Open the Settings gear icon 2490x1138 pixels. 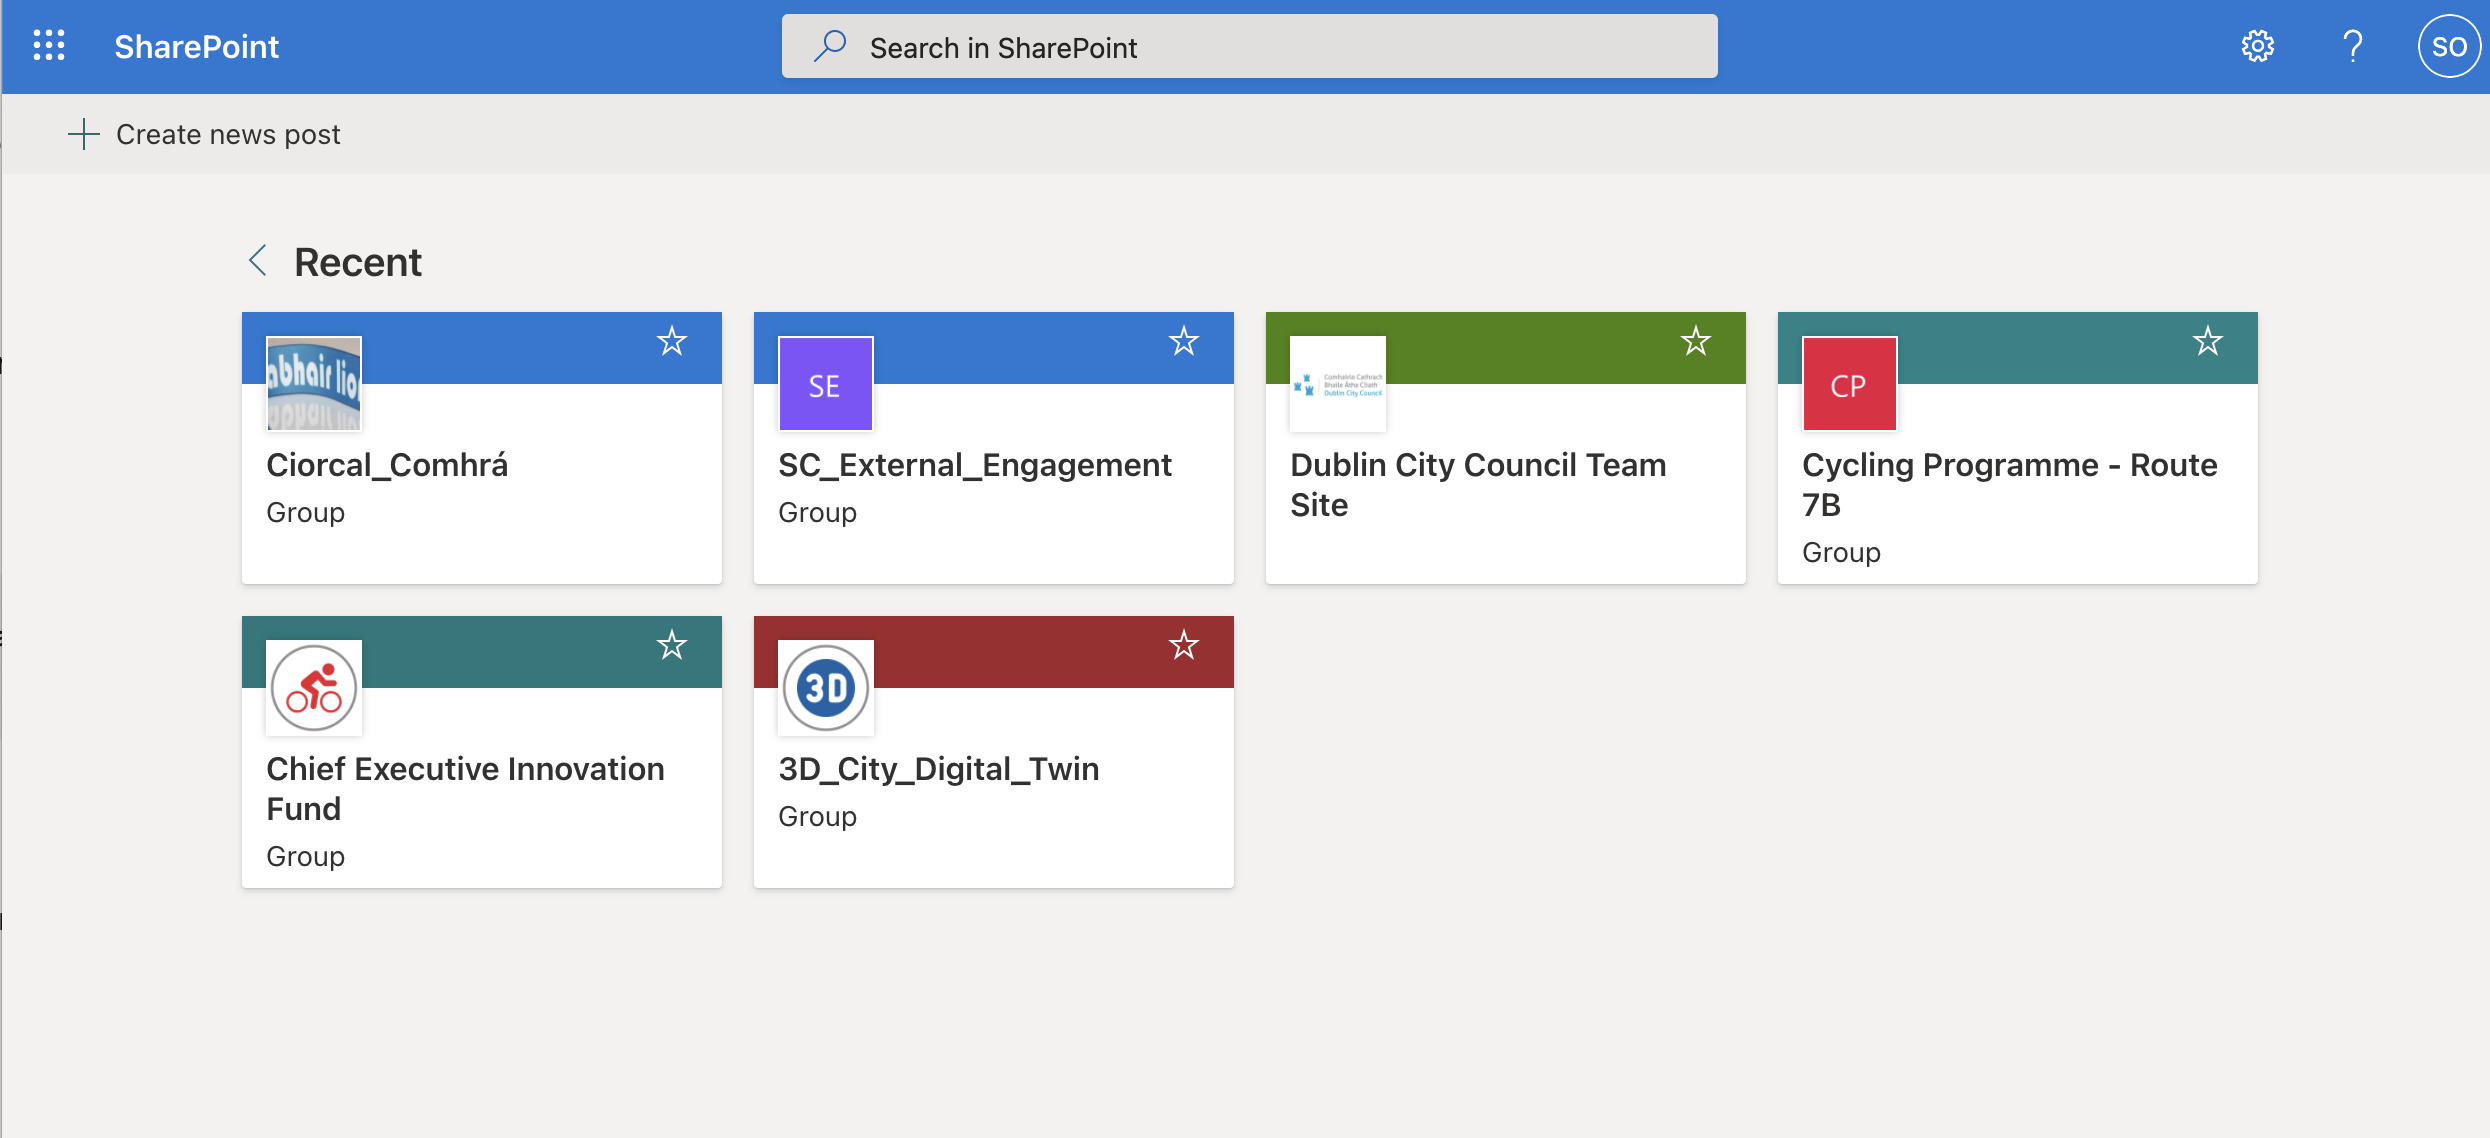tap(2257, 46)
